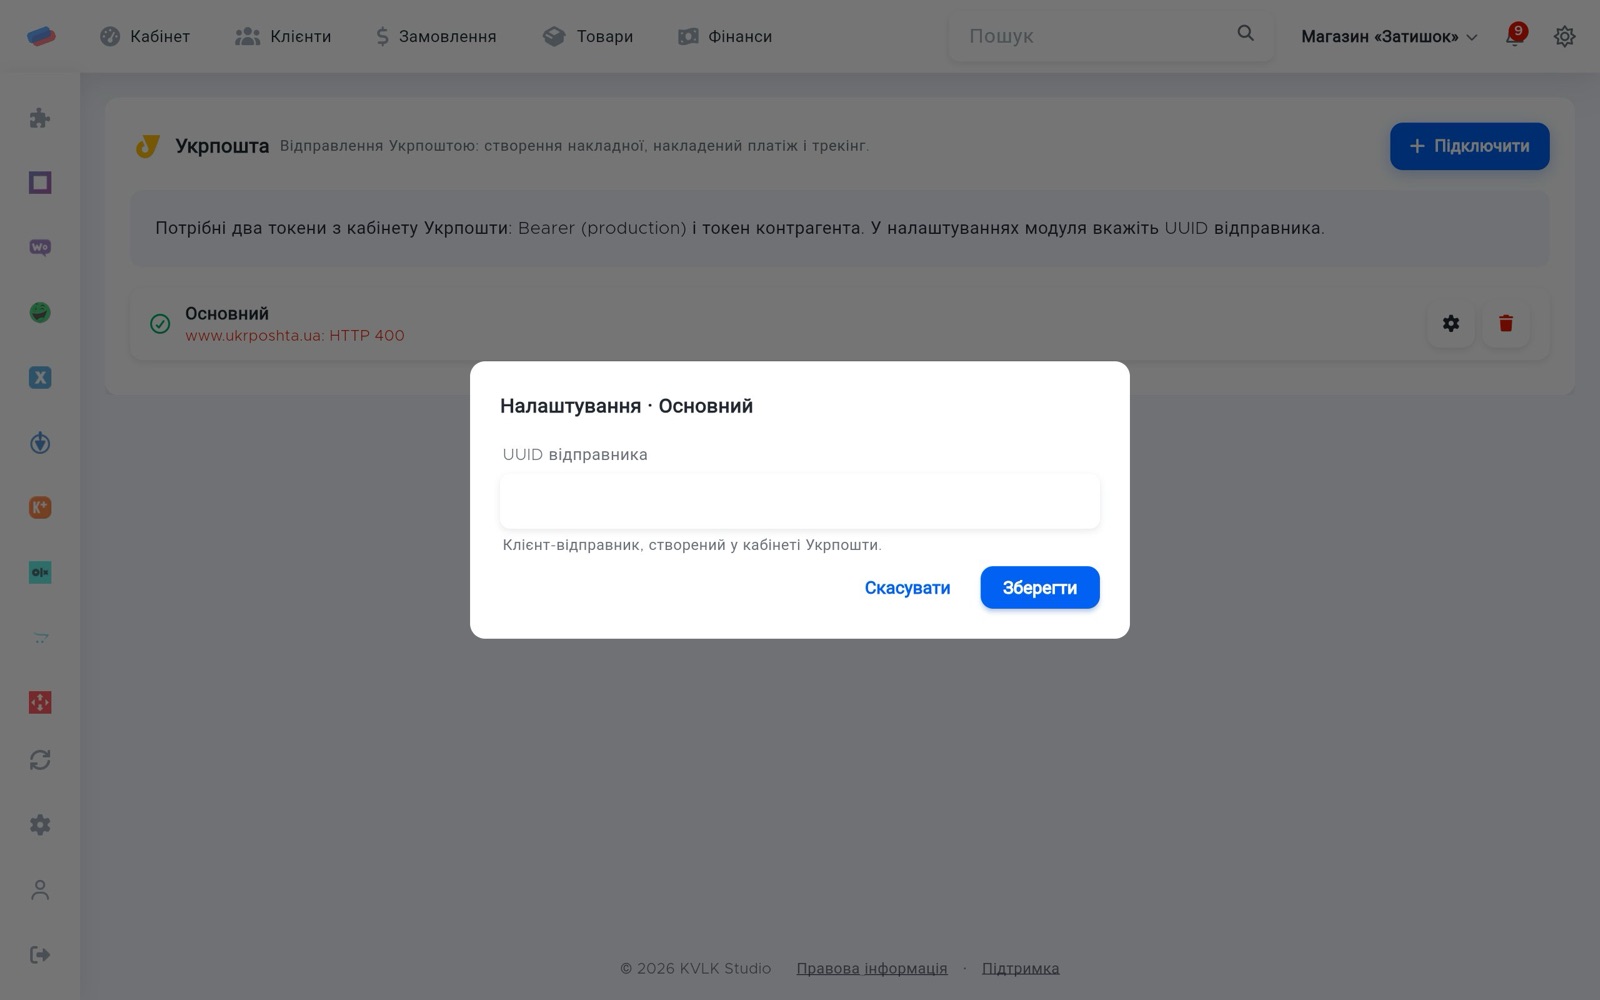Open the Правова інформація link
The width and height of the screenshot is (1600, 1000).
872,968
